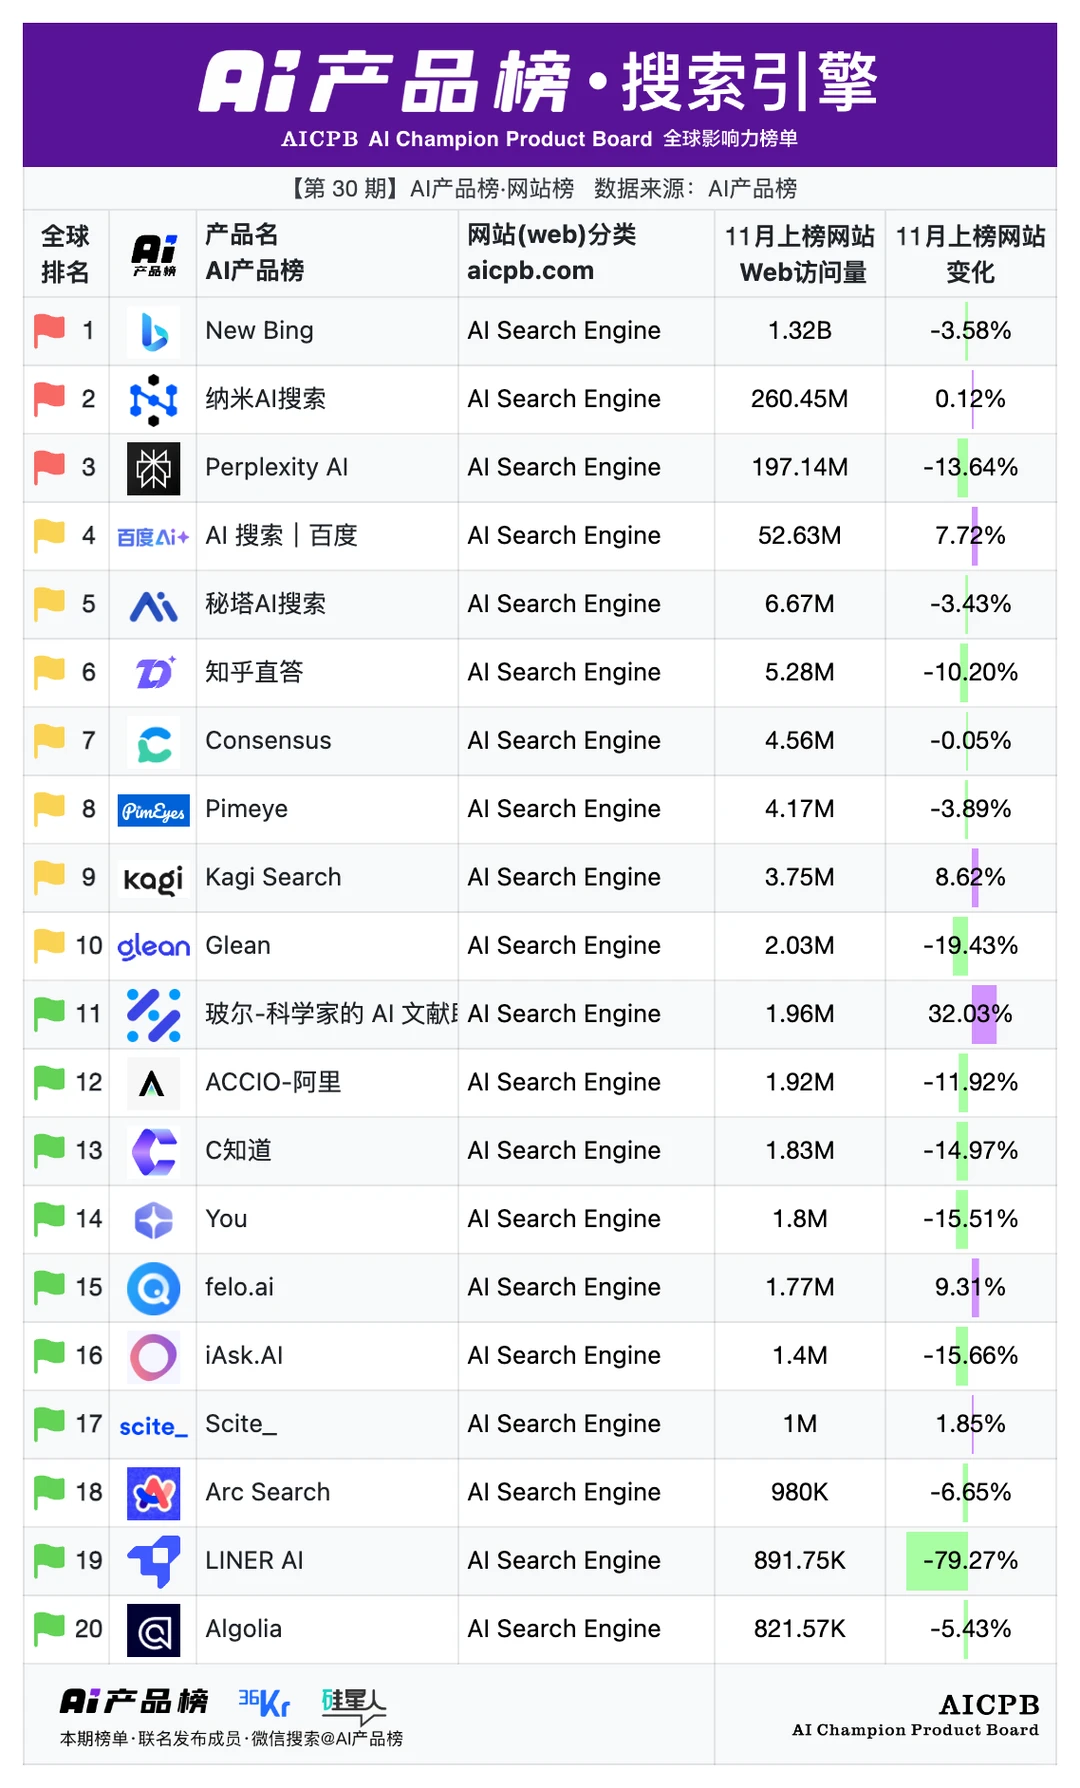Click the 197.14M visits value
Viewport: 1080px width, 1788px height.
(x=800, y=467)
